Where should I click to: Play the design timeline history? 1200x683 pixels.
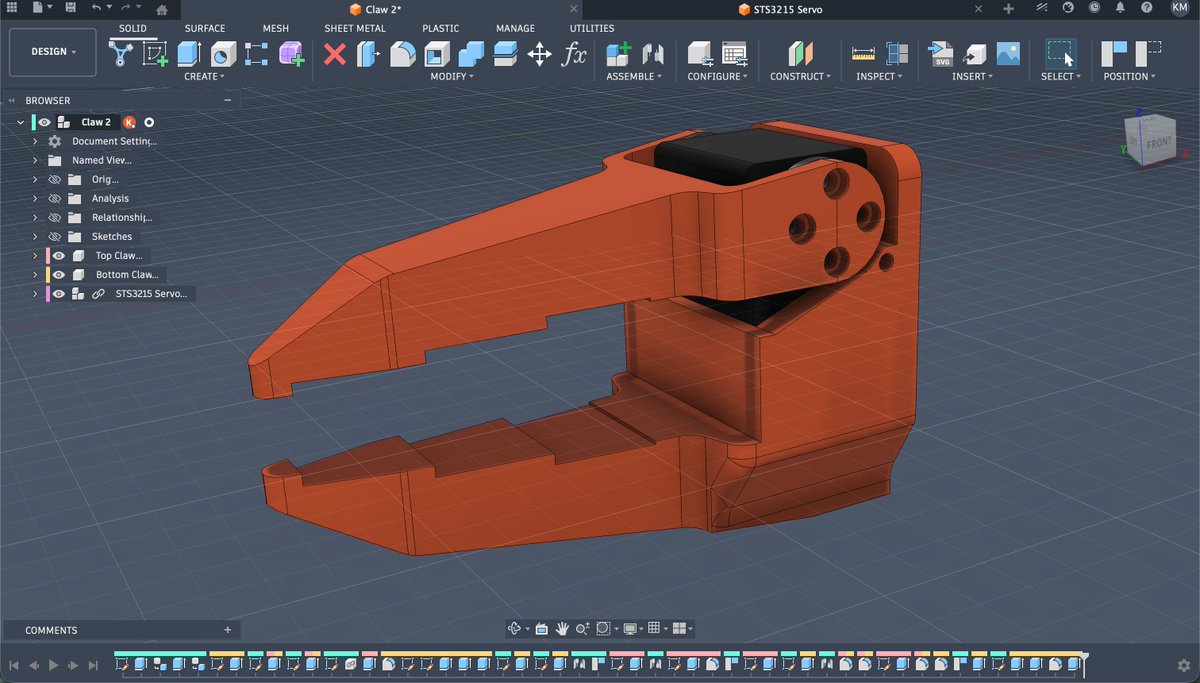(52, 663)
